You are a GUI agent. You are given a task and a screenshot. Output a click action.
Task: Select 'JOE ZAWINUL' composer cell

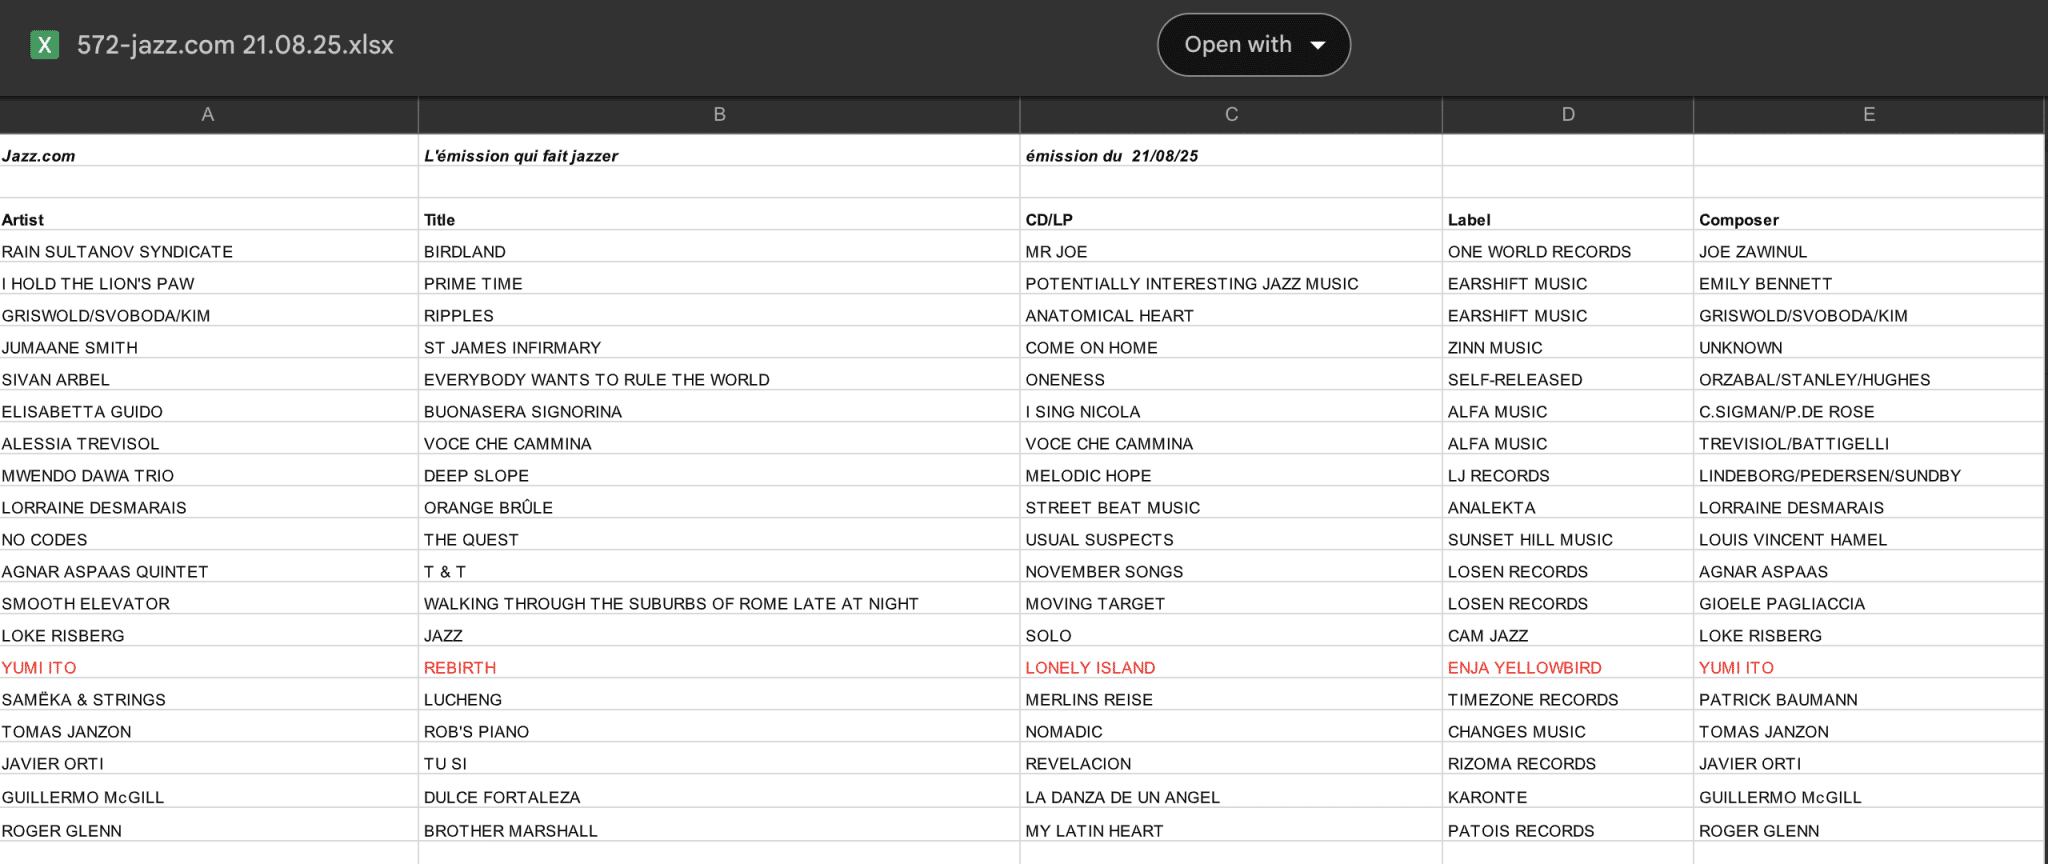(1868, 247)
